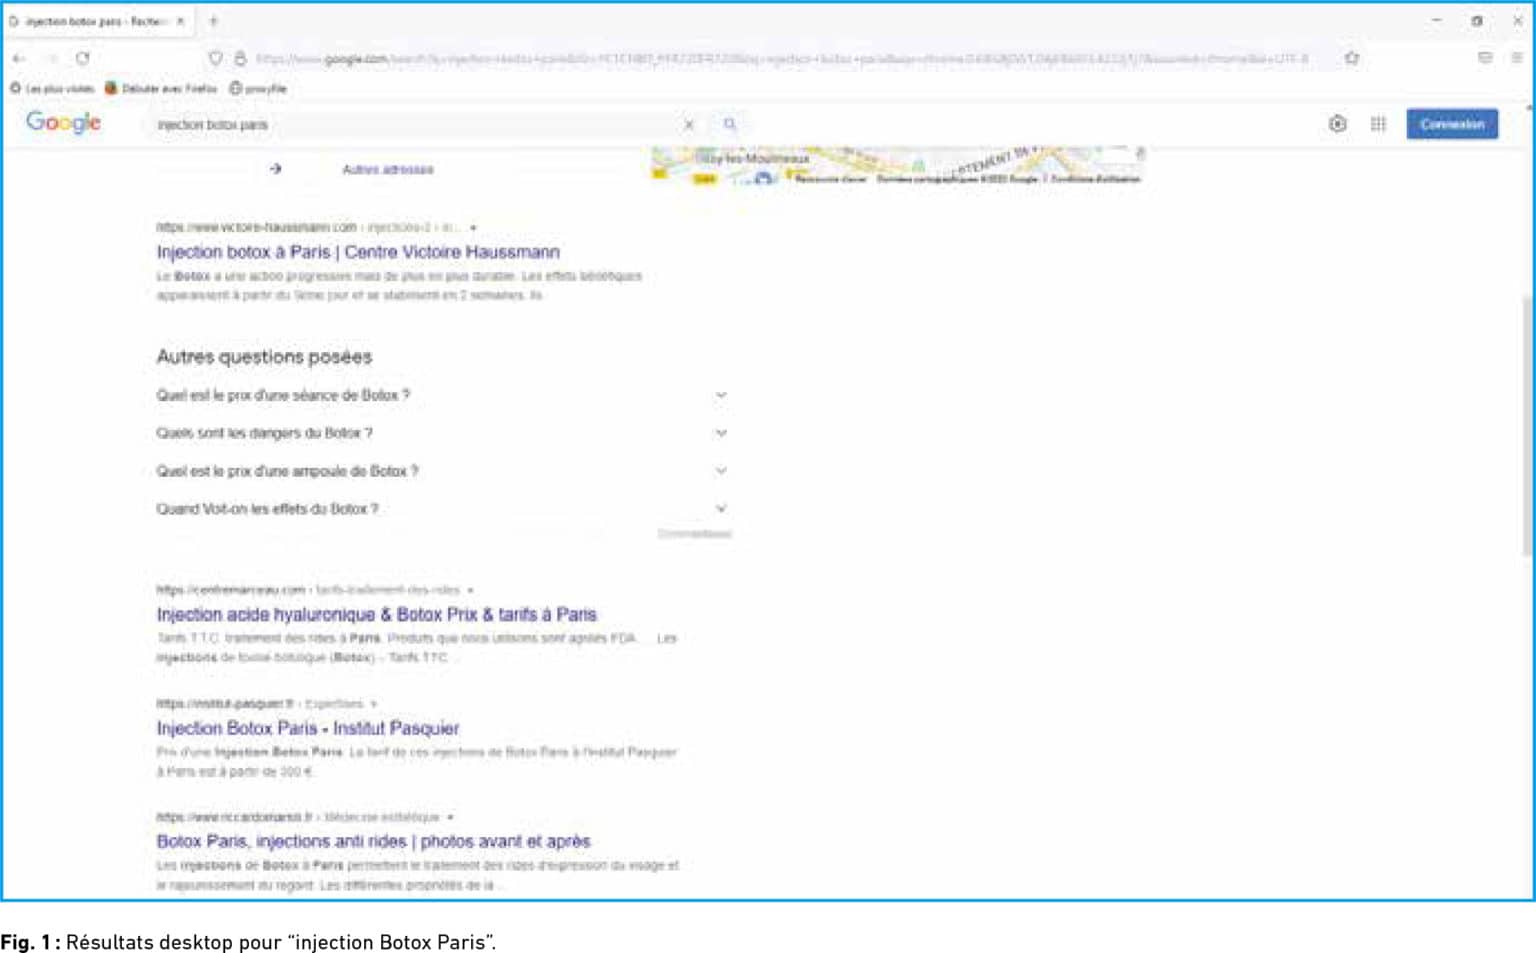Image resolution: width=1536 pixels, height=953 pixels.
Task: Expand "Quel est le prix d'une ampoule de Botox ?"
Action: (x=721, y=471)
